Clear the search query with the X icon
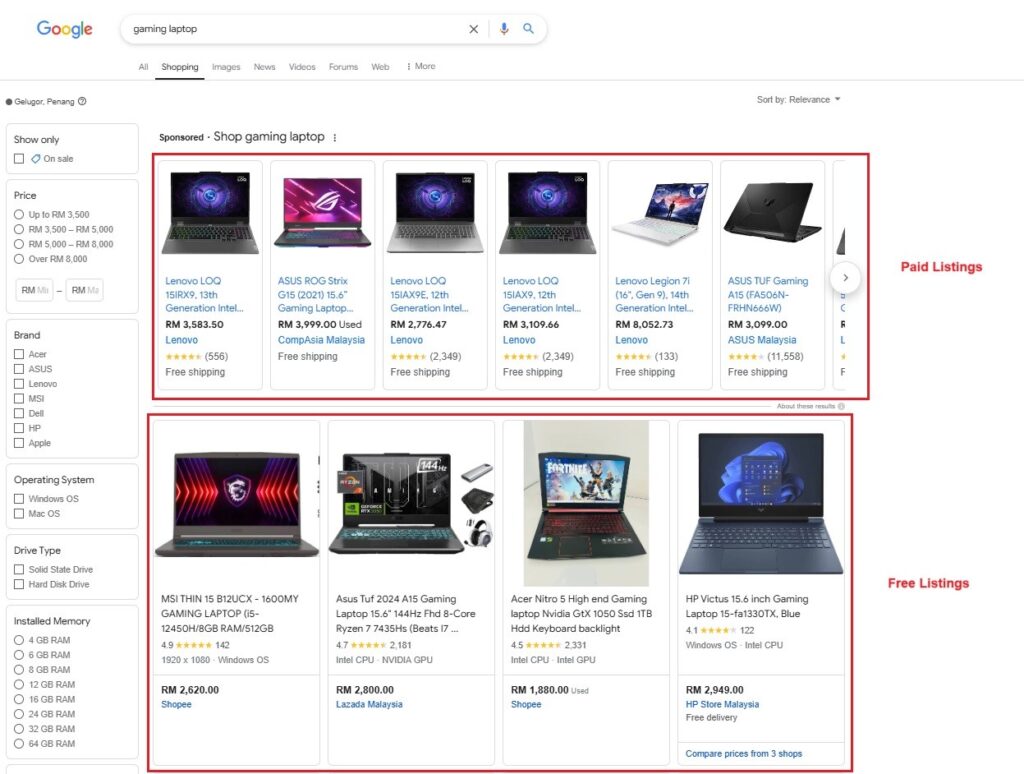1024x774 pixels. pos(474,29)
